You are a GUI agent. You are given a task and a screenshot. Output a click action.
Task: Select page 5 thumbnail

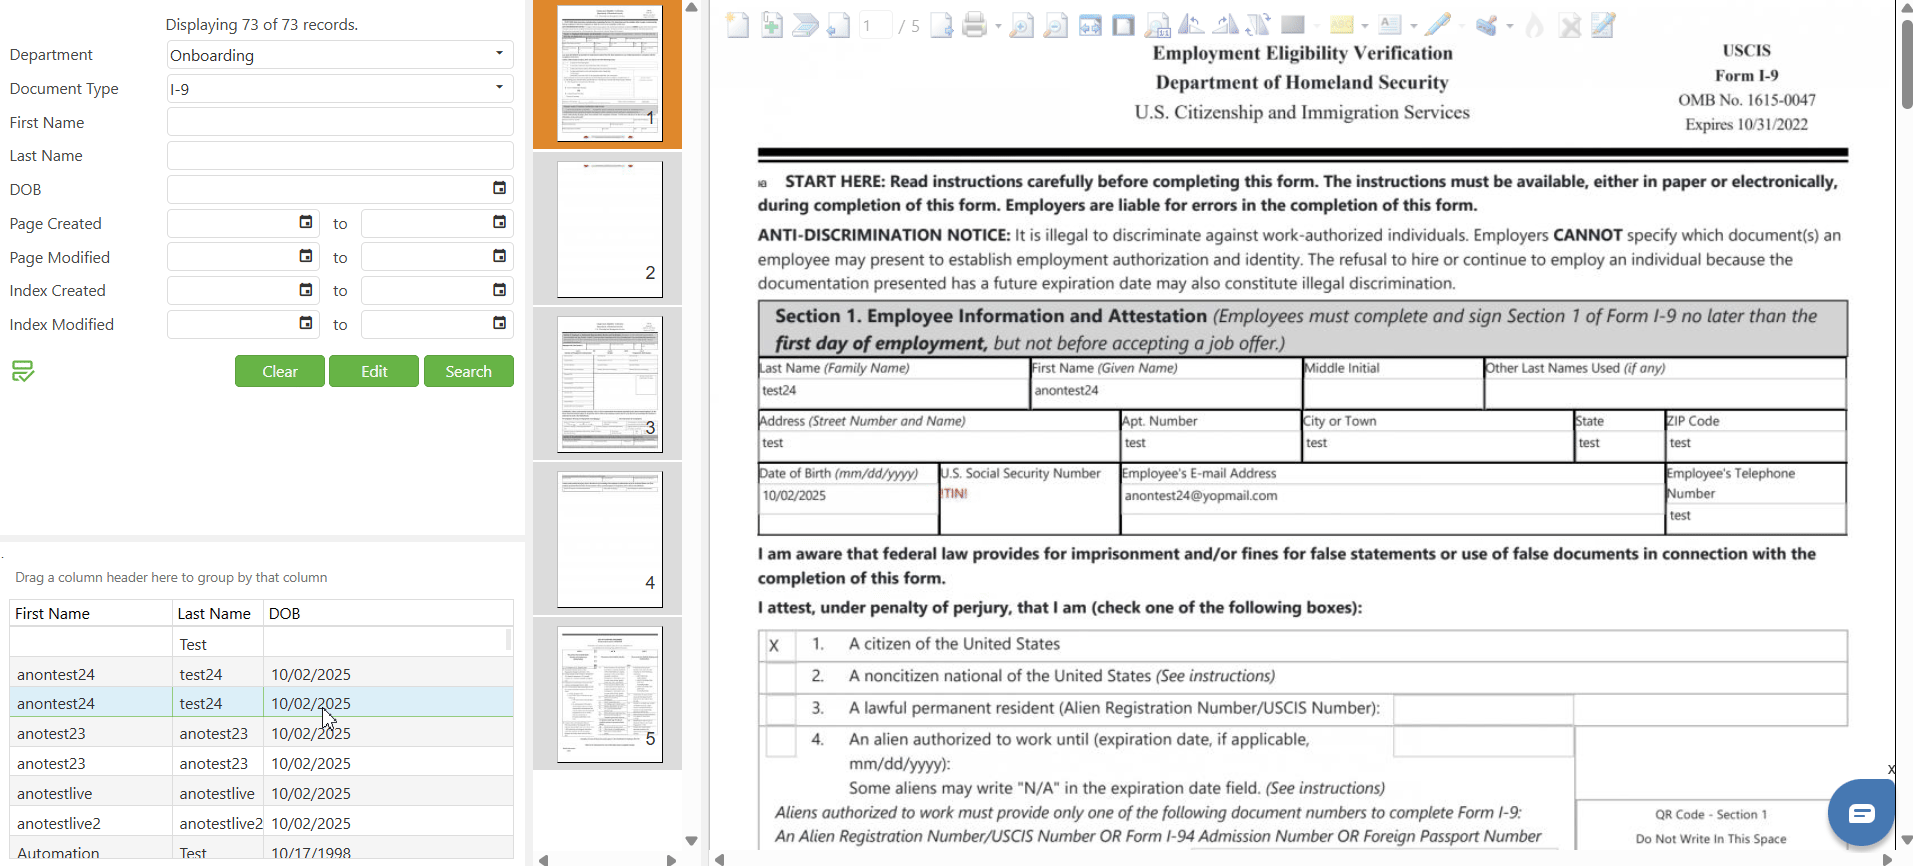pyautogui.click(x=609, y=694)
